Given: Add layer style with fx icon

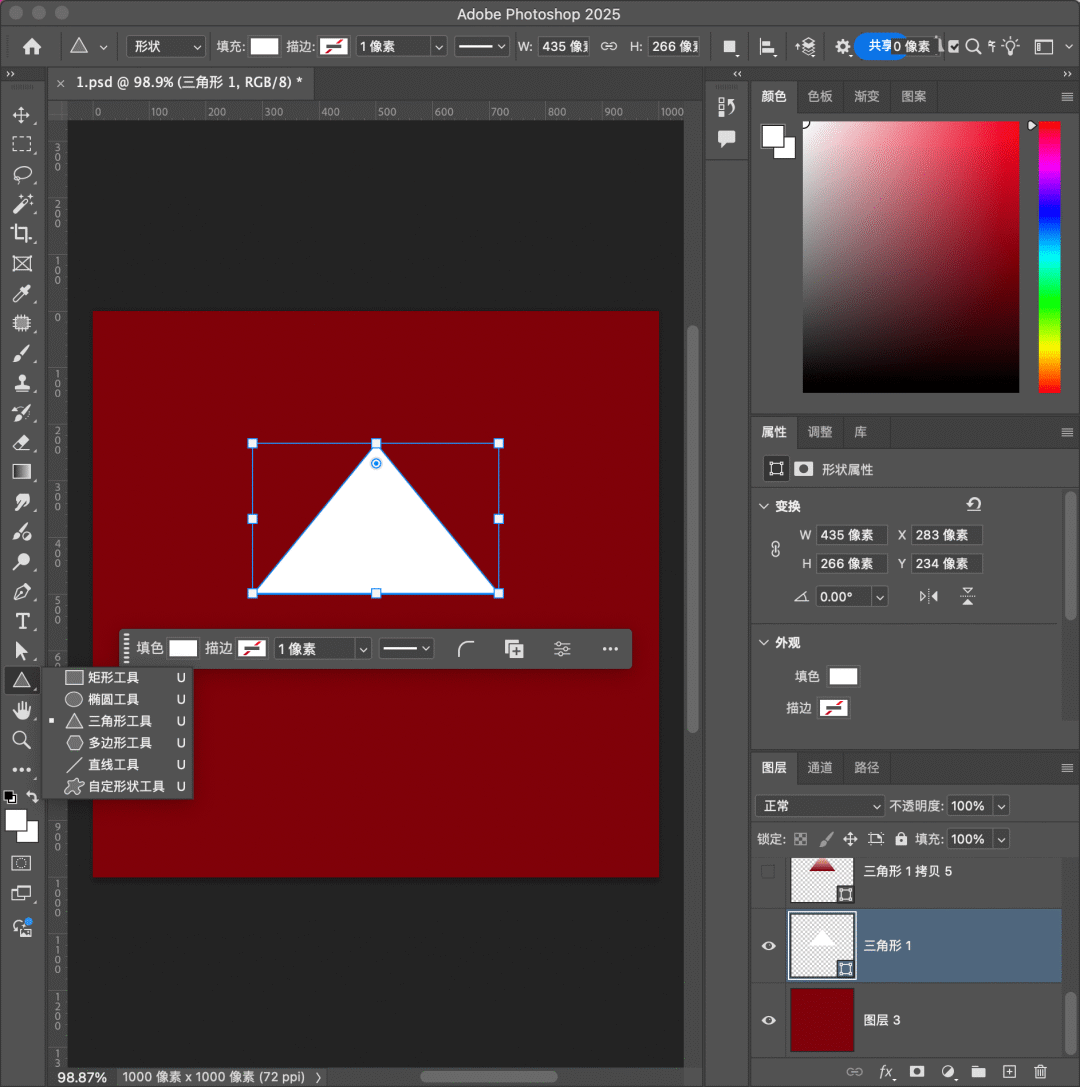Looking at the screenshot, I should pos(886,1071).
